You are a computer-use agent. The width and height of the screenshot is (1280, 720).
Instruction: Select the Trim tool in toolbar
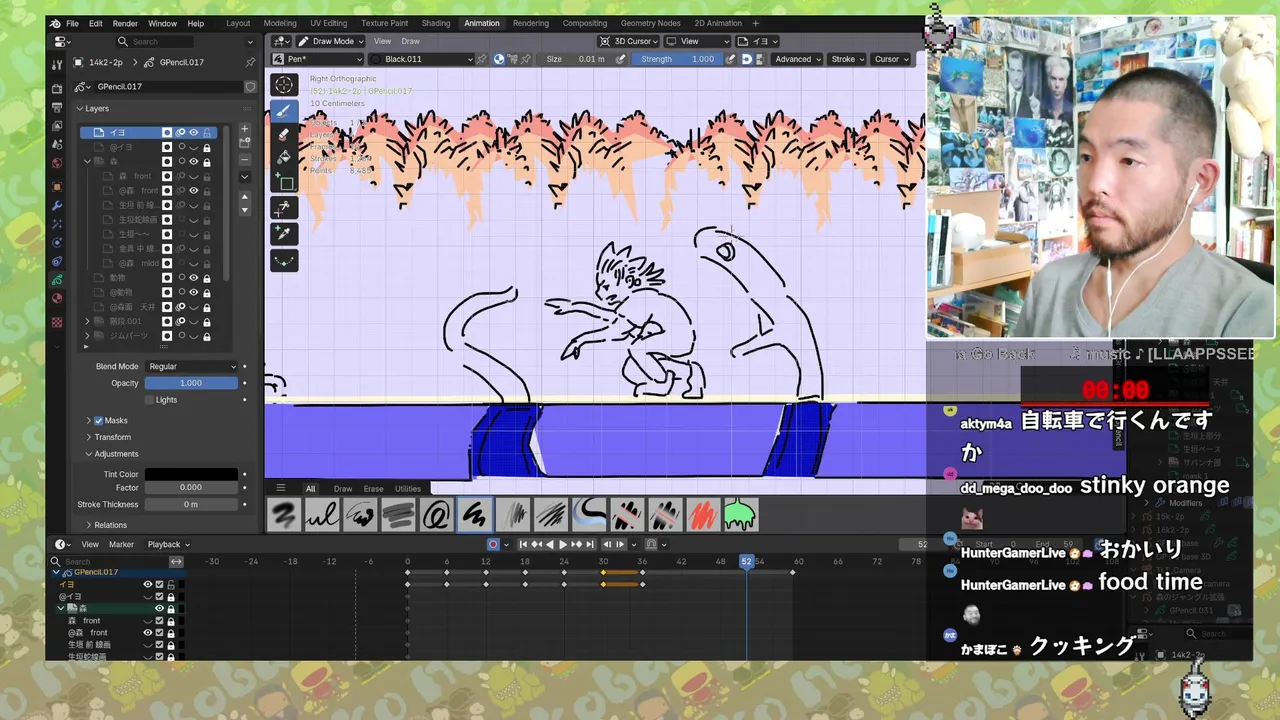click(284, 208)
